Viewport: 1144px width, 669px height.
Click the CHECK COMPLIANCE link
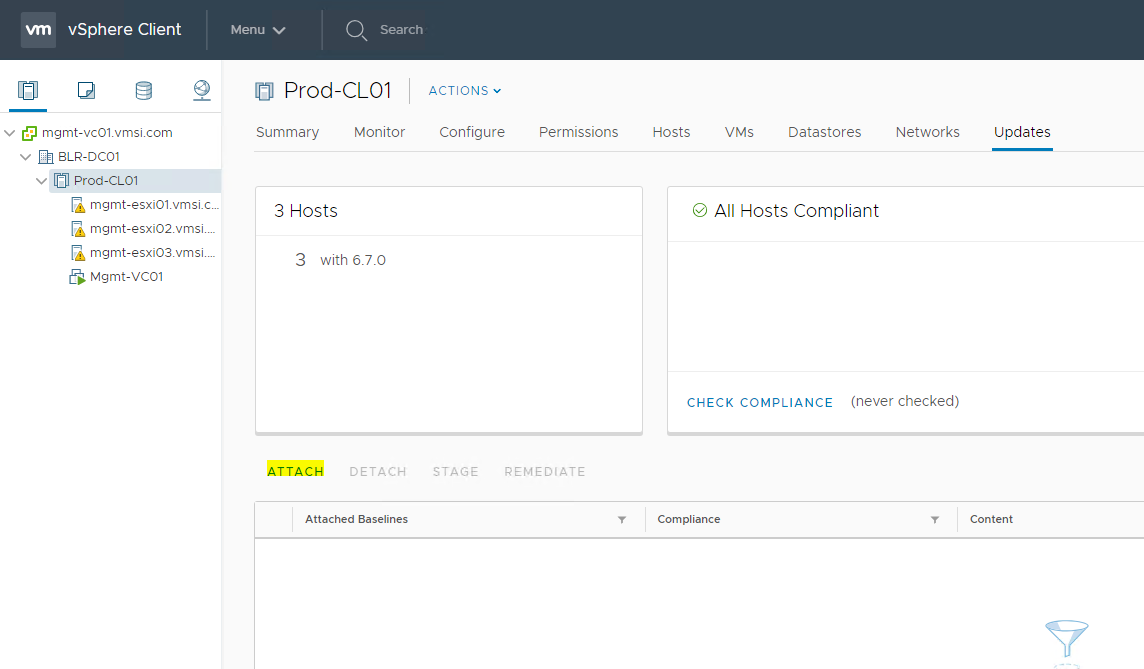pos(760,403)
